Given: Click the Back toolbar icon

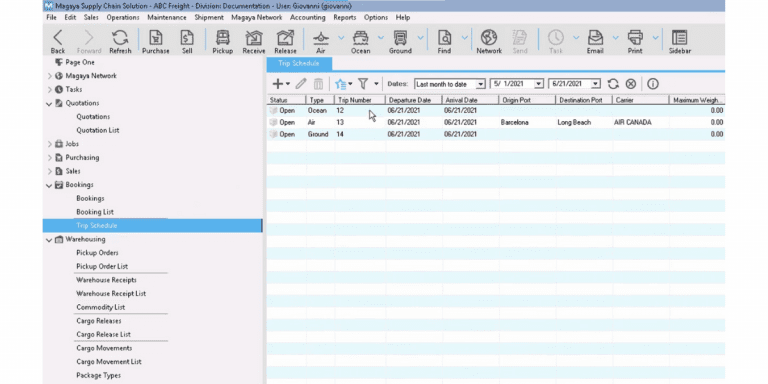Looking at the screenshot, I should coord(58,41).
